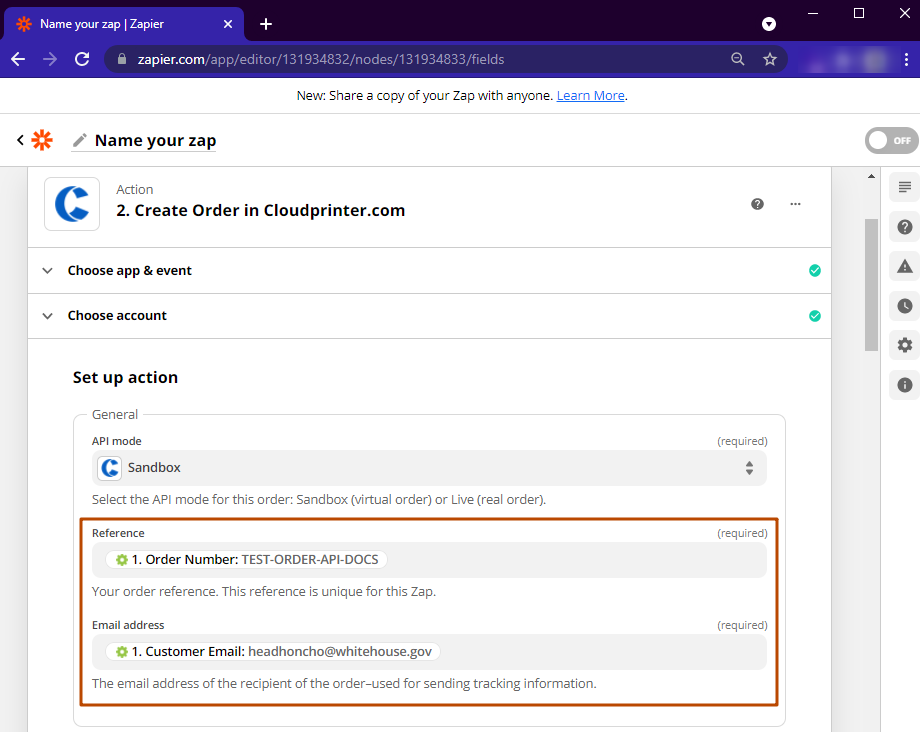Image resolution: width=920 pixels, height=732 pixels.
Task: Open a new browser tab
Action: click(x=266, y=24)
